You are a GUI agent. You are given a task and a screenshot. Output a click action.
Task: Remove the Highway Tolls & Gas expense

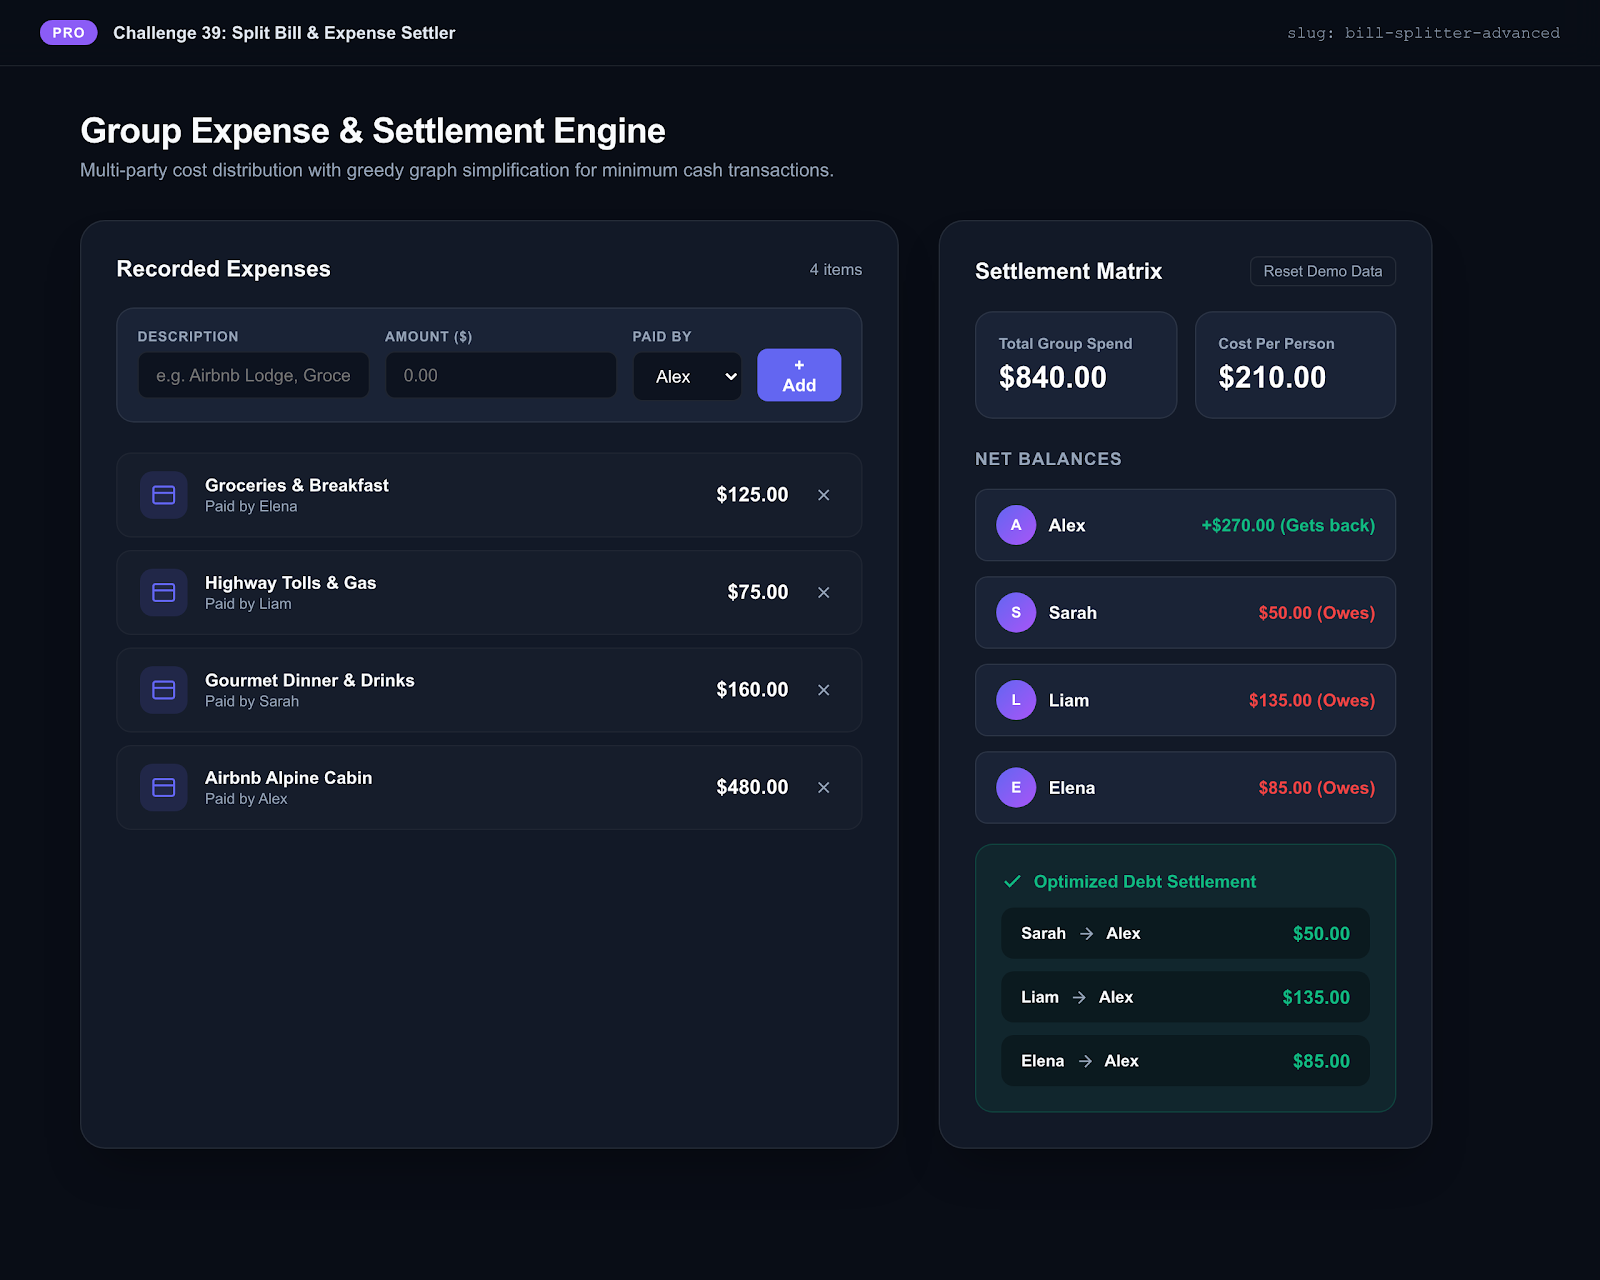[824, 593]
